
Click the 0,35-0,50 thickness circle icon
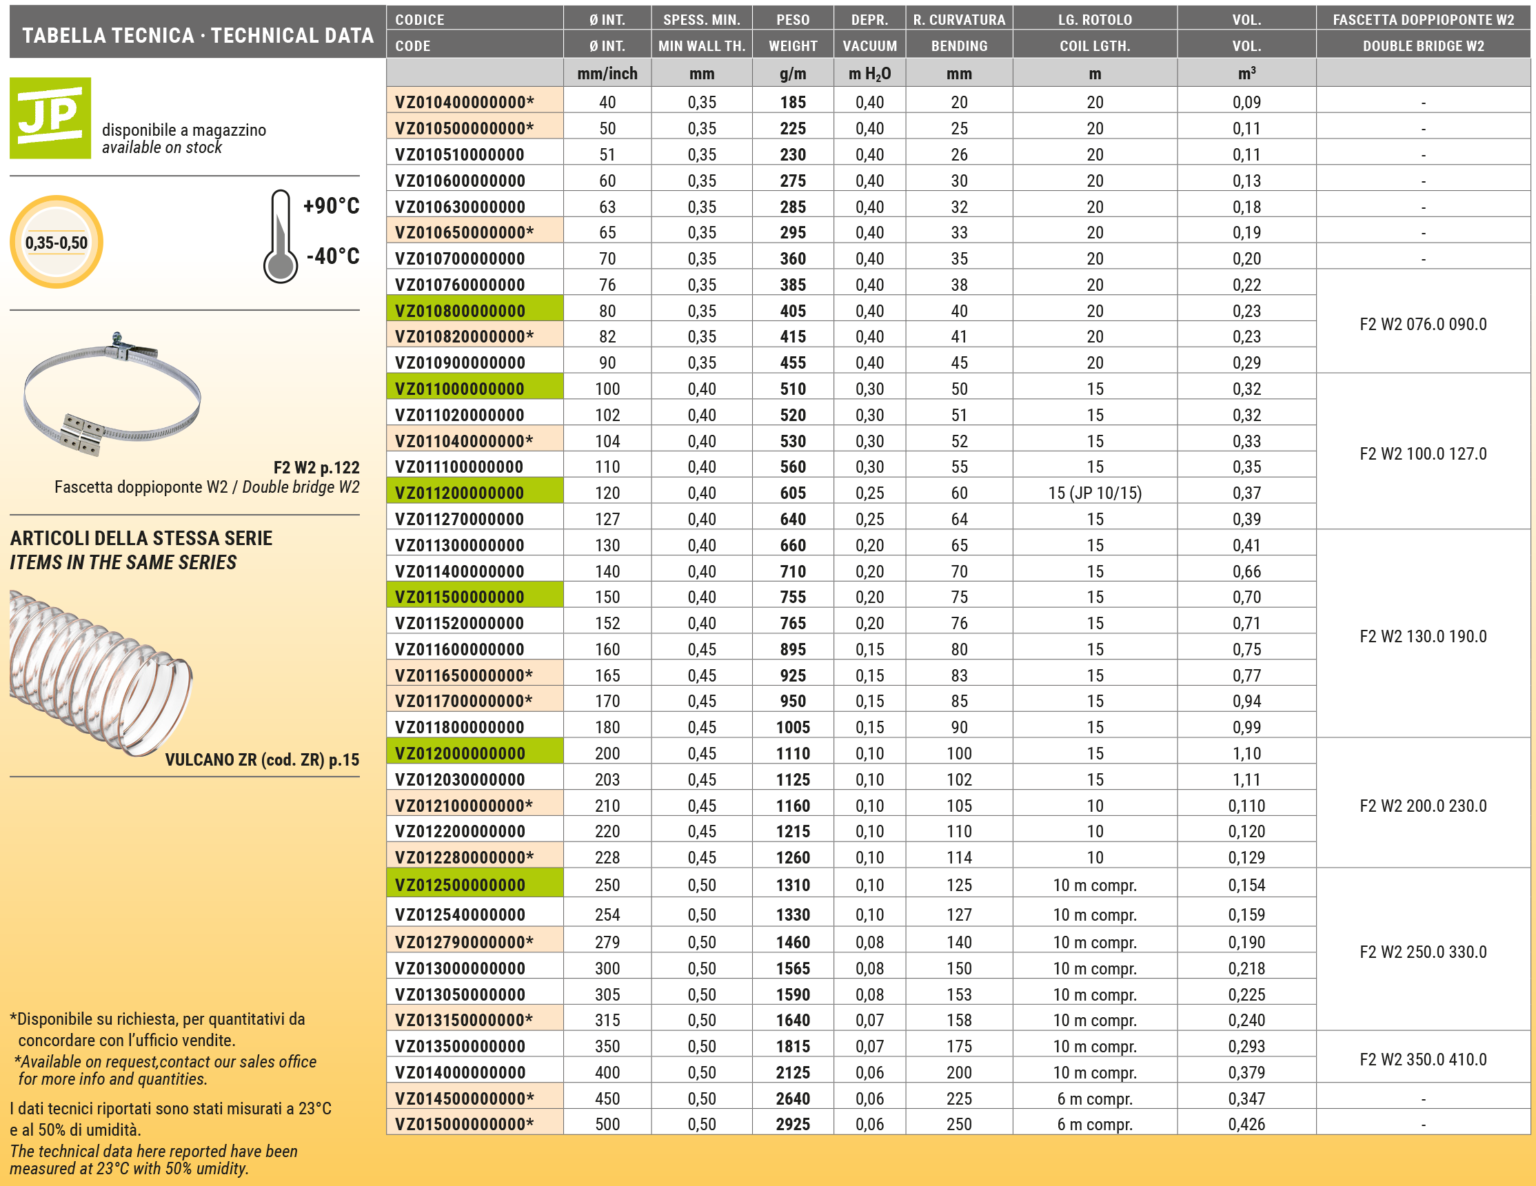pyautogui.click(x=57, y=242)
